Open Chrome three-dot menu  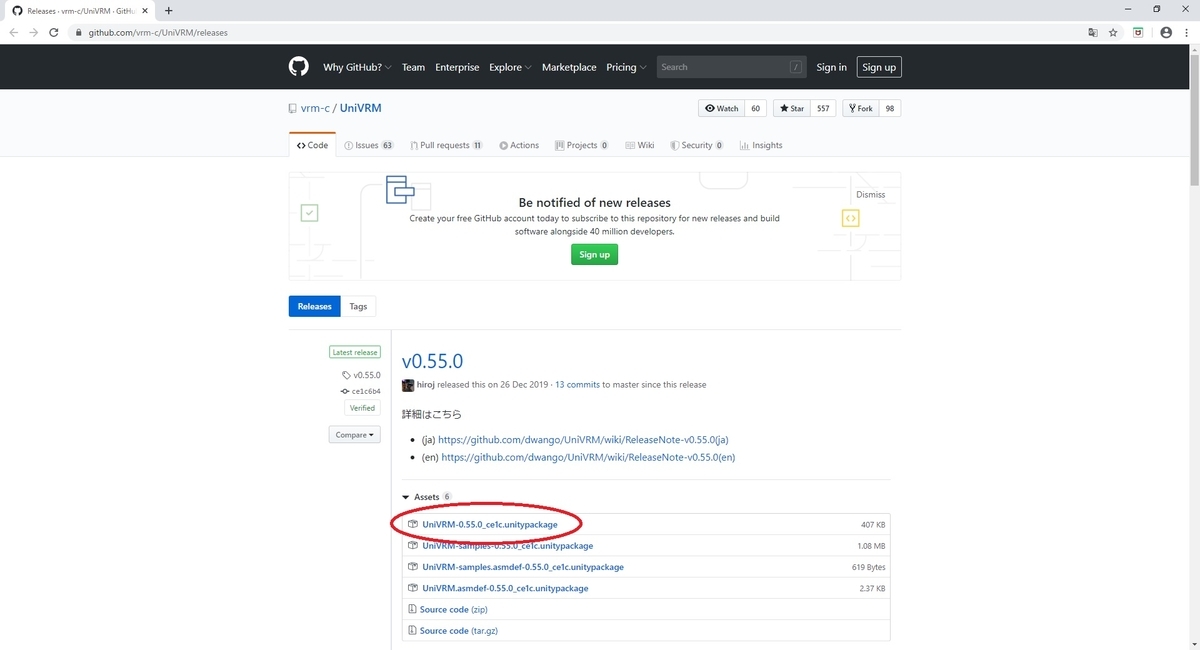click(1187, 32)
